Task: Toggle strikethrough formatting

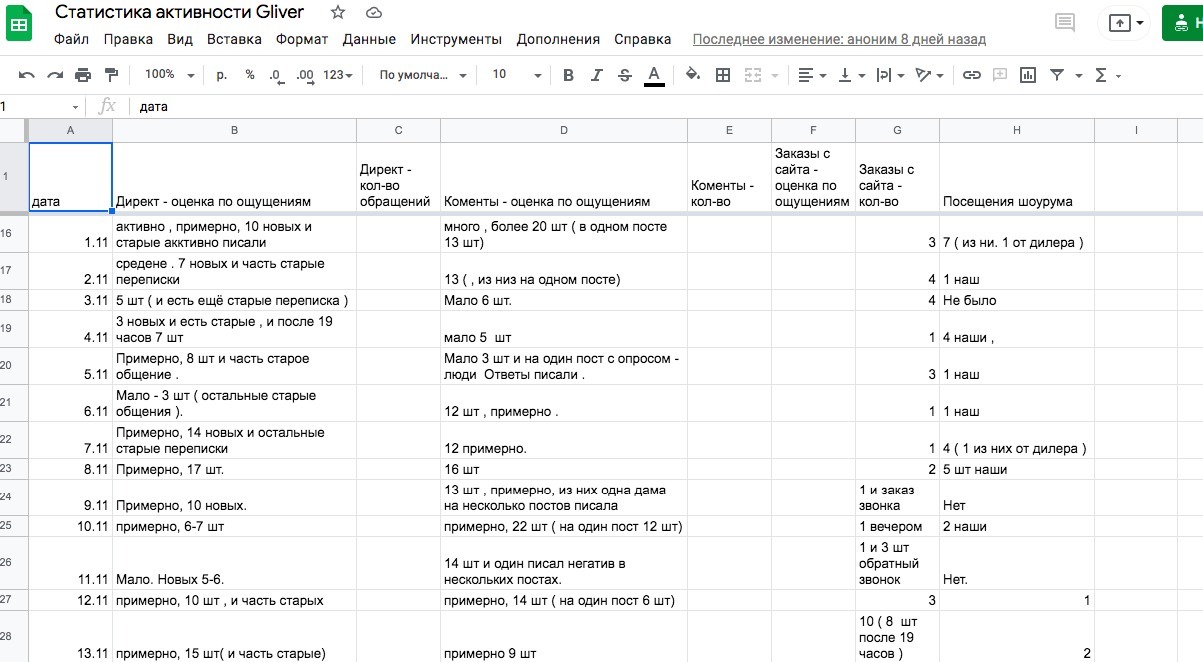Action: [625, 75]
